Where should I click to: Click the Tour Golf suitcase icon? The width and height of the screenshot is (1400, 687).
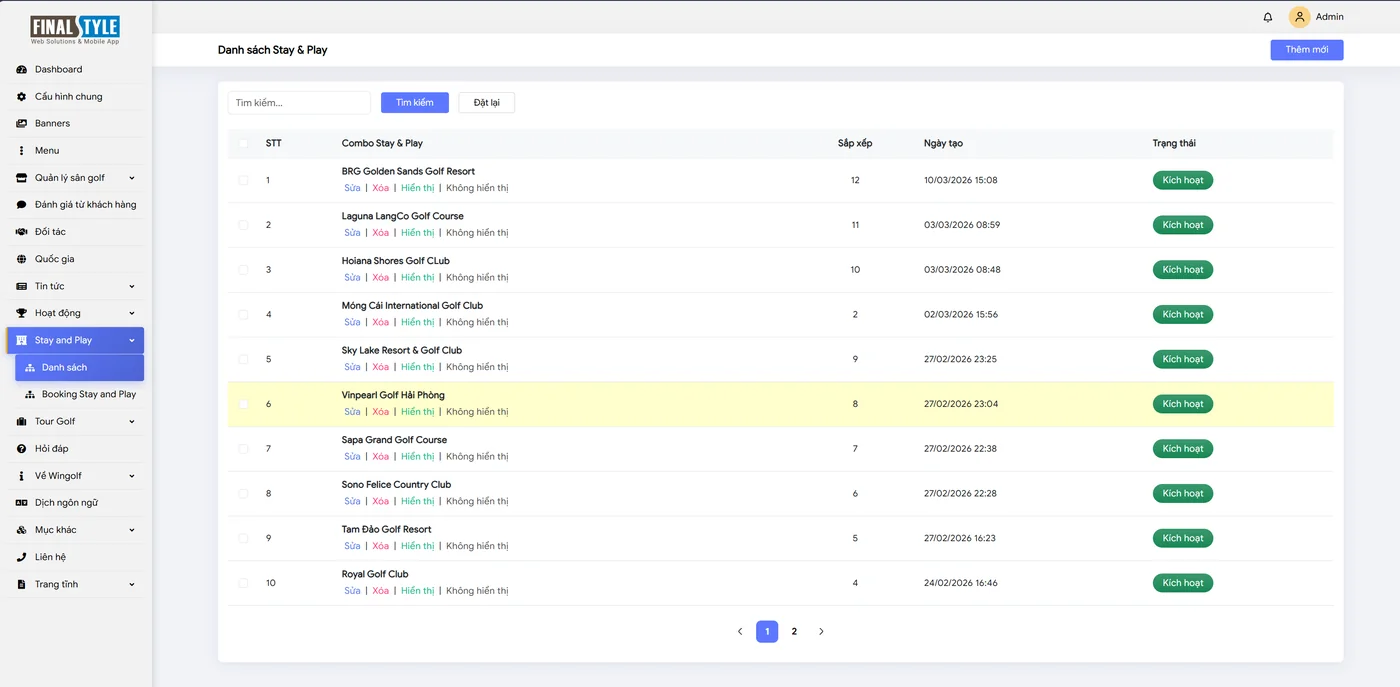click(x=22, y=422)
